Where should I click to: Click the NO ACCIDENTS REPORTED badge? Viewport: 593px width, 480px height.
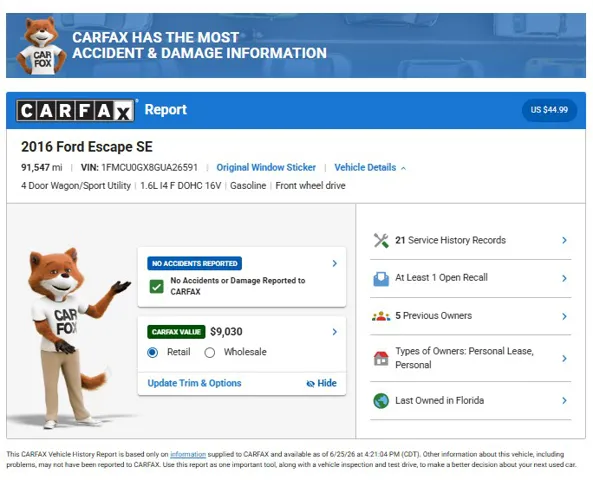click(194, 263)
